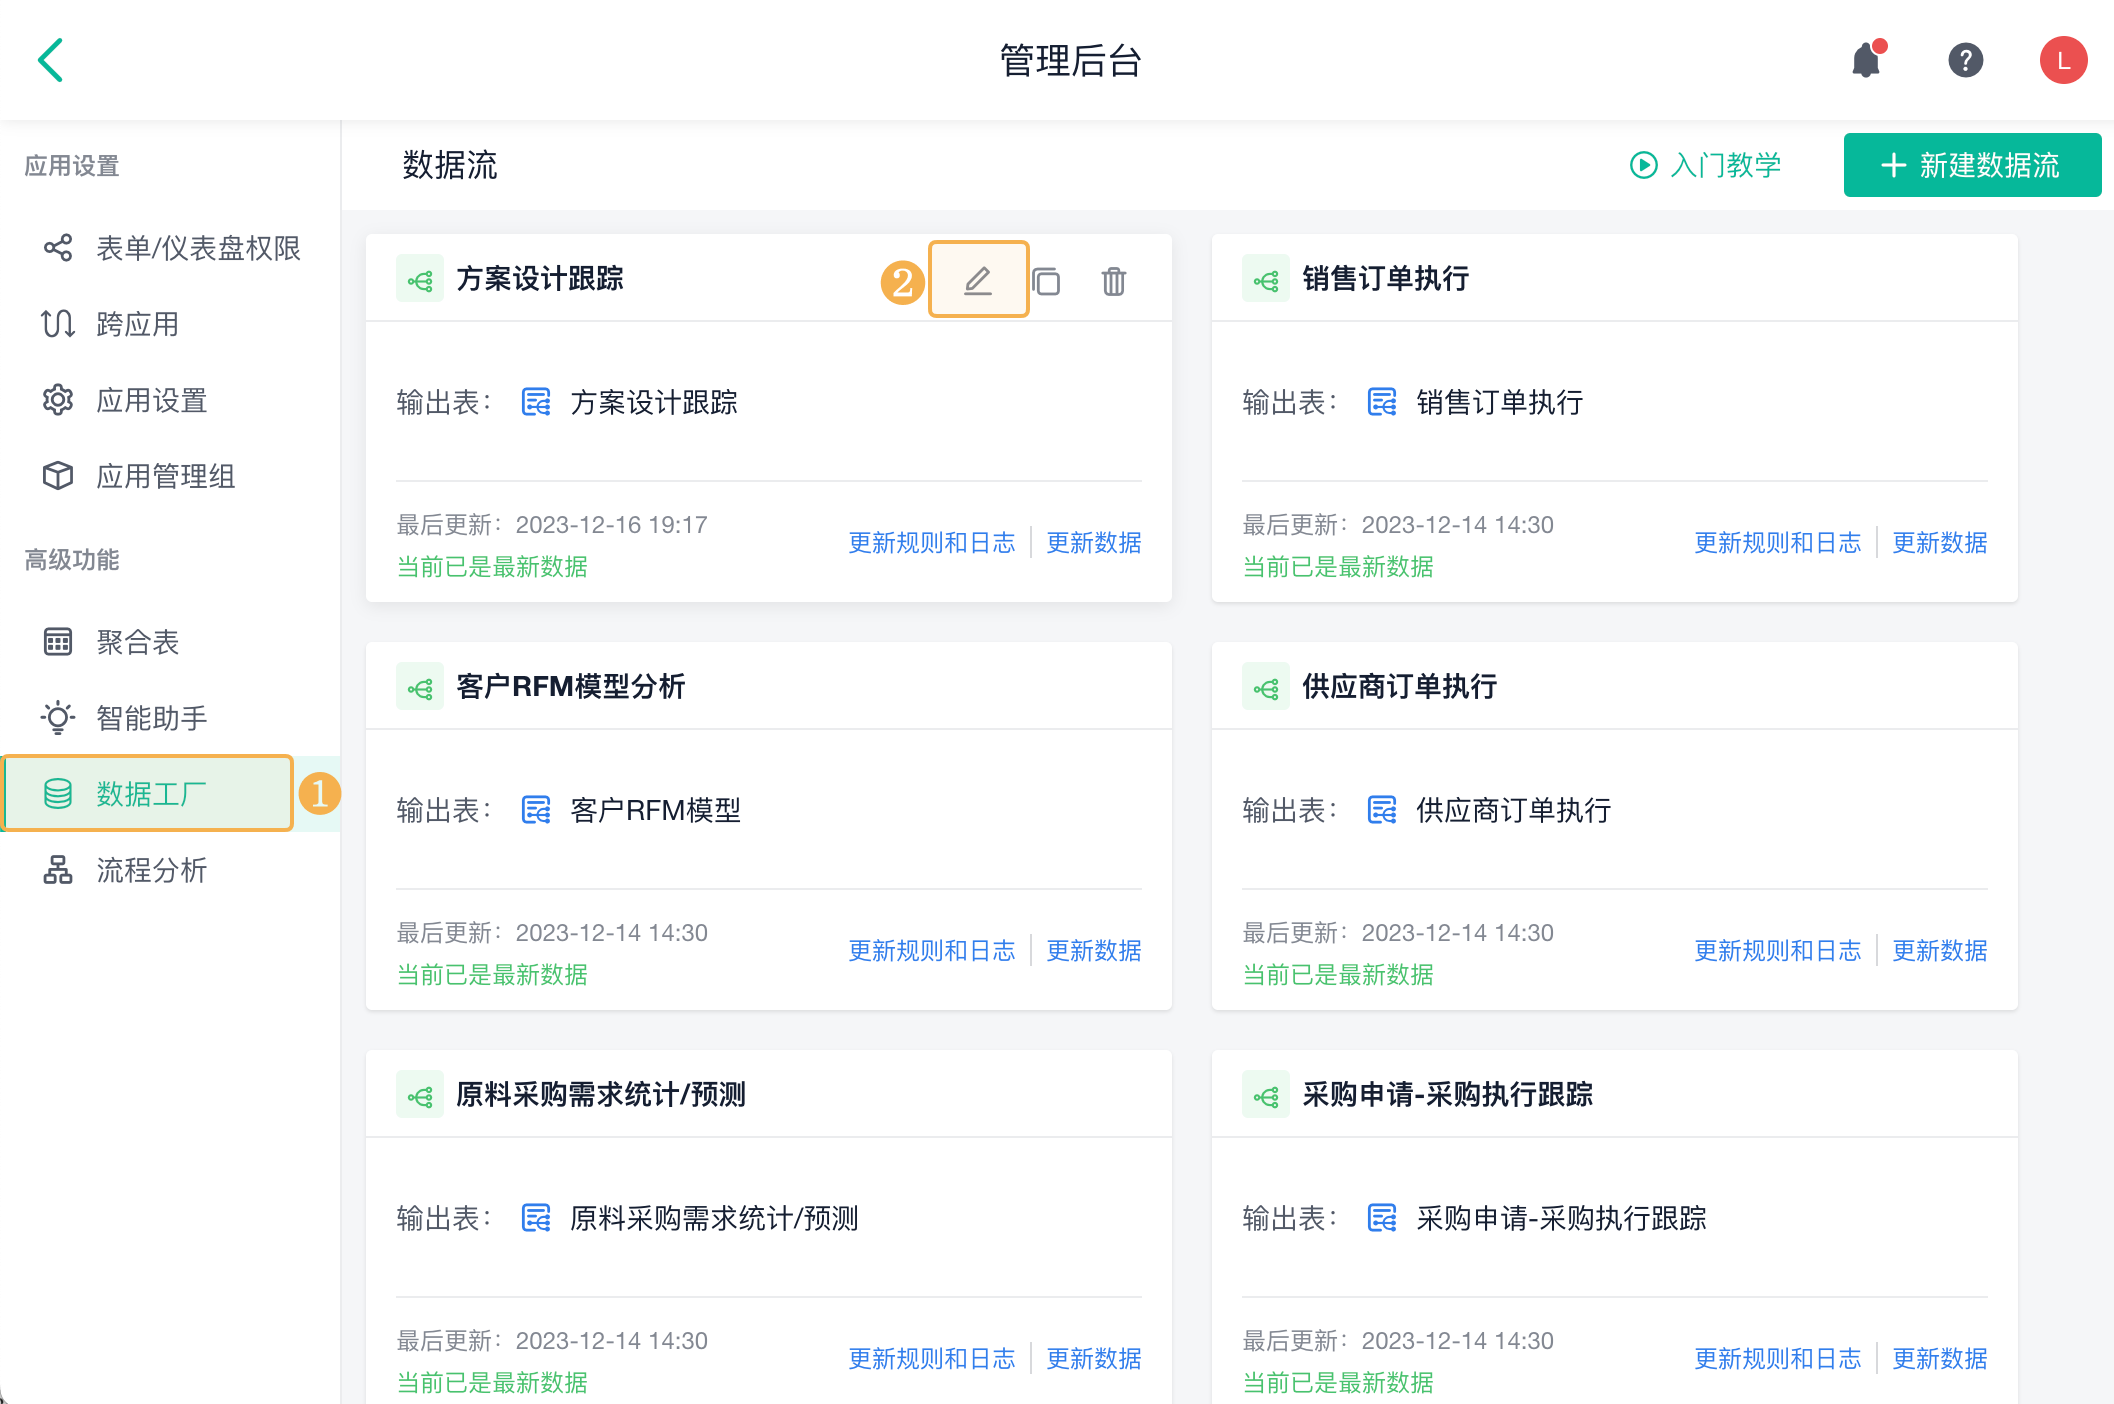Click the 原料采购需求统计/预测 card flow icon
The height and width of the screenshot is (1404, 2114).
pyautogui.click(x=420, y=1095)
